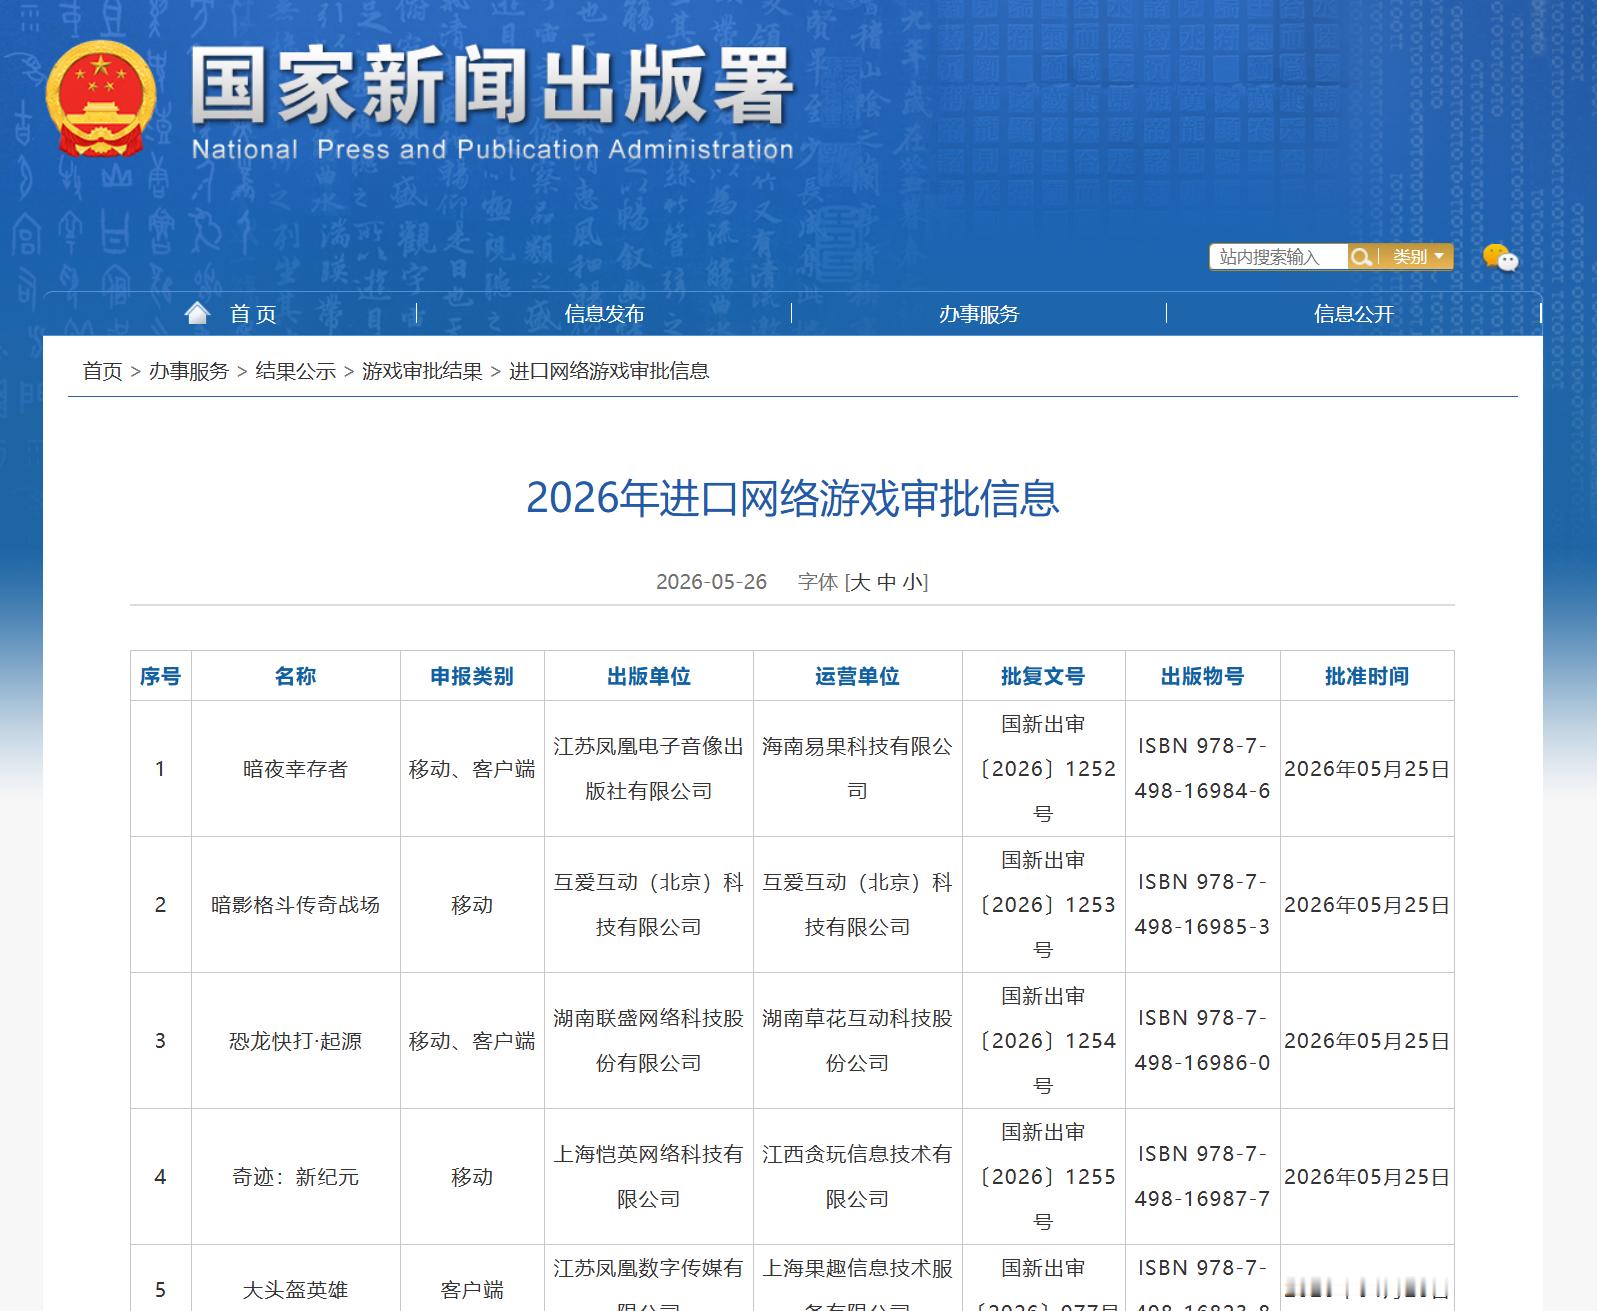The width and height of the screenshot is (1597, 1311).
Task: Click the search magnifier icon
Action: pos(1359,257)
